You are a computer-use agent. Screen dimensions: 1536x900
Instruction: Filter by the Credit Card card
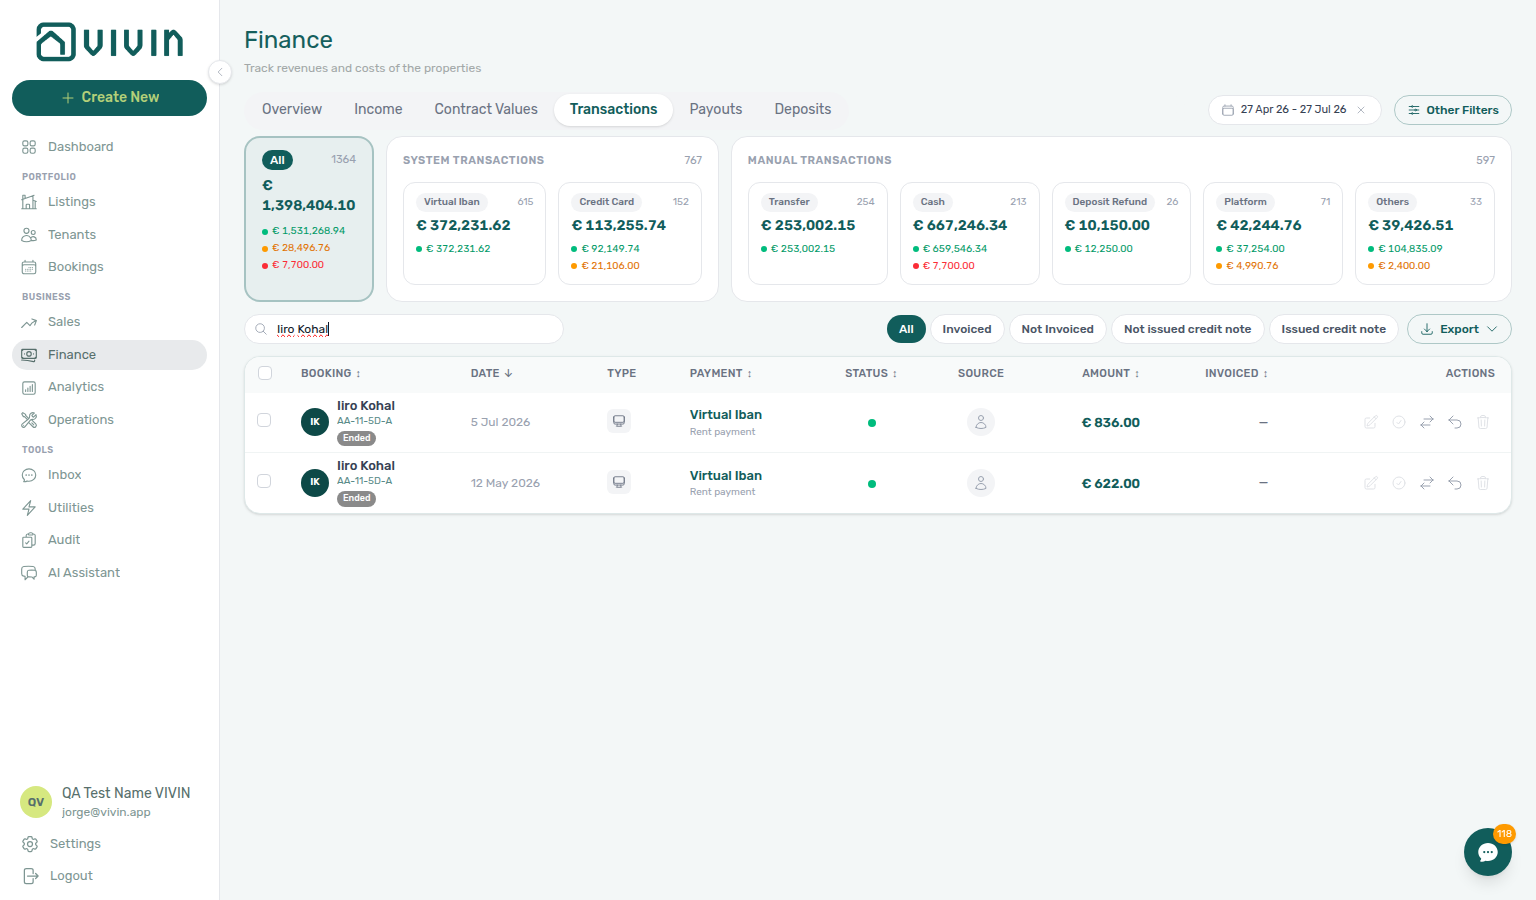pos(630,233)
